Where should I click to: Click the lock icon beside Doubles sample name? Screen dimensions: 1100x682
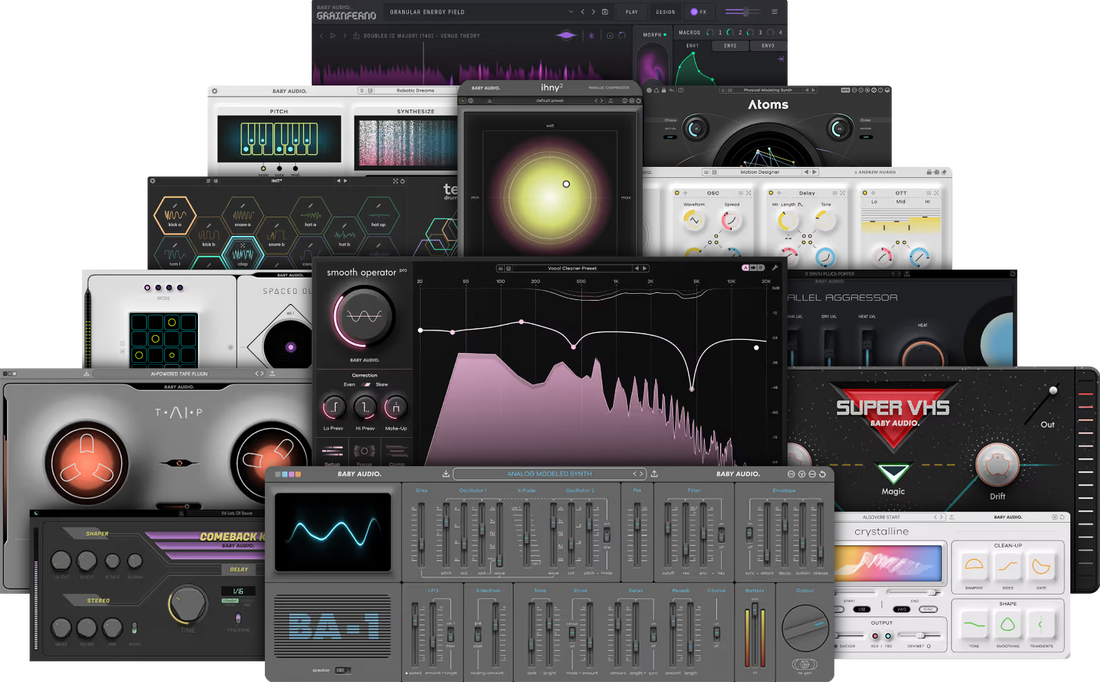coord(356,35)
